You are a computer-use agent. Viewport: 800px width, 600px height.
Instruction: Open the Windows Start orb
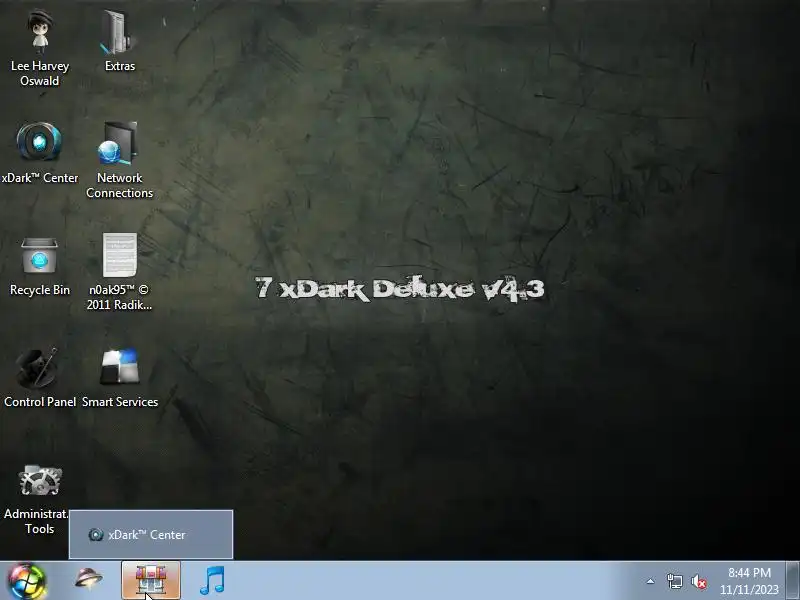pos(27,581)
